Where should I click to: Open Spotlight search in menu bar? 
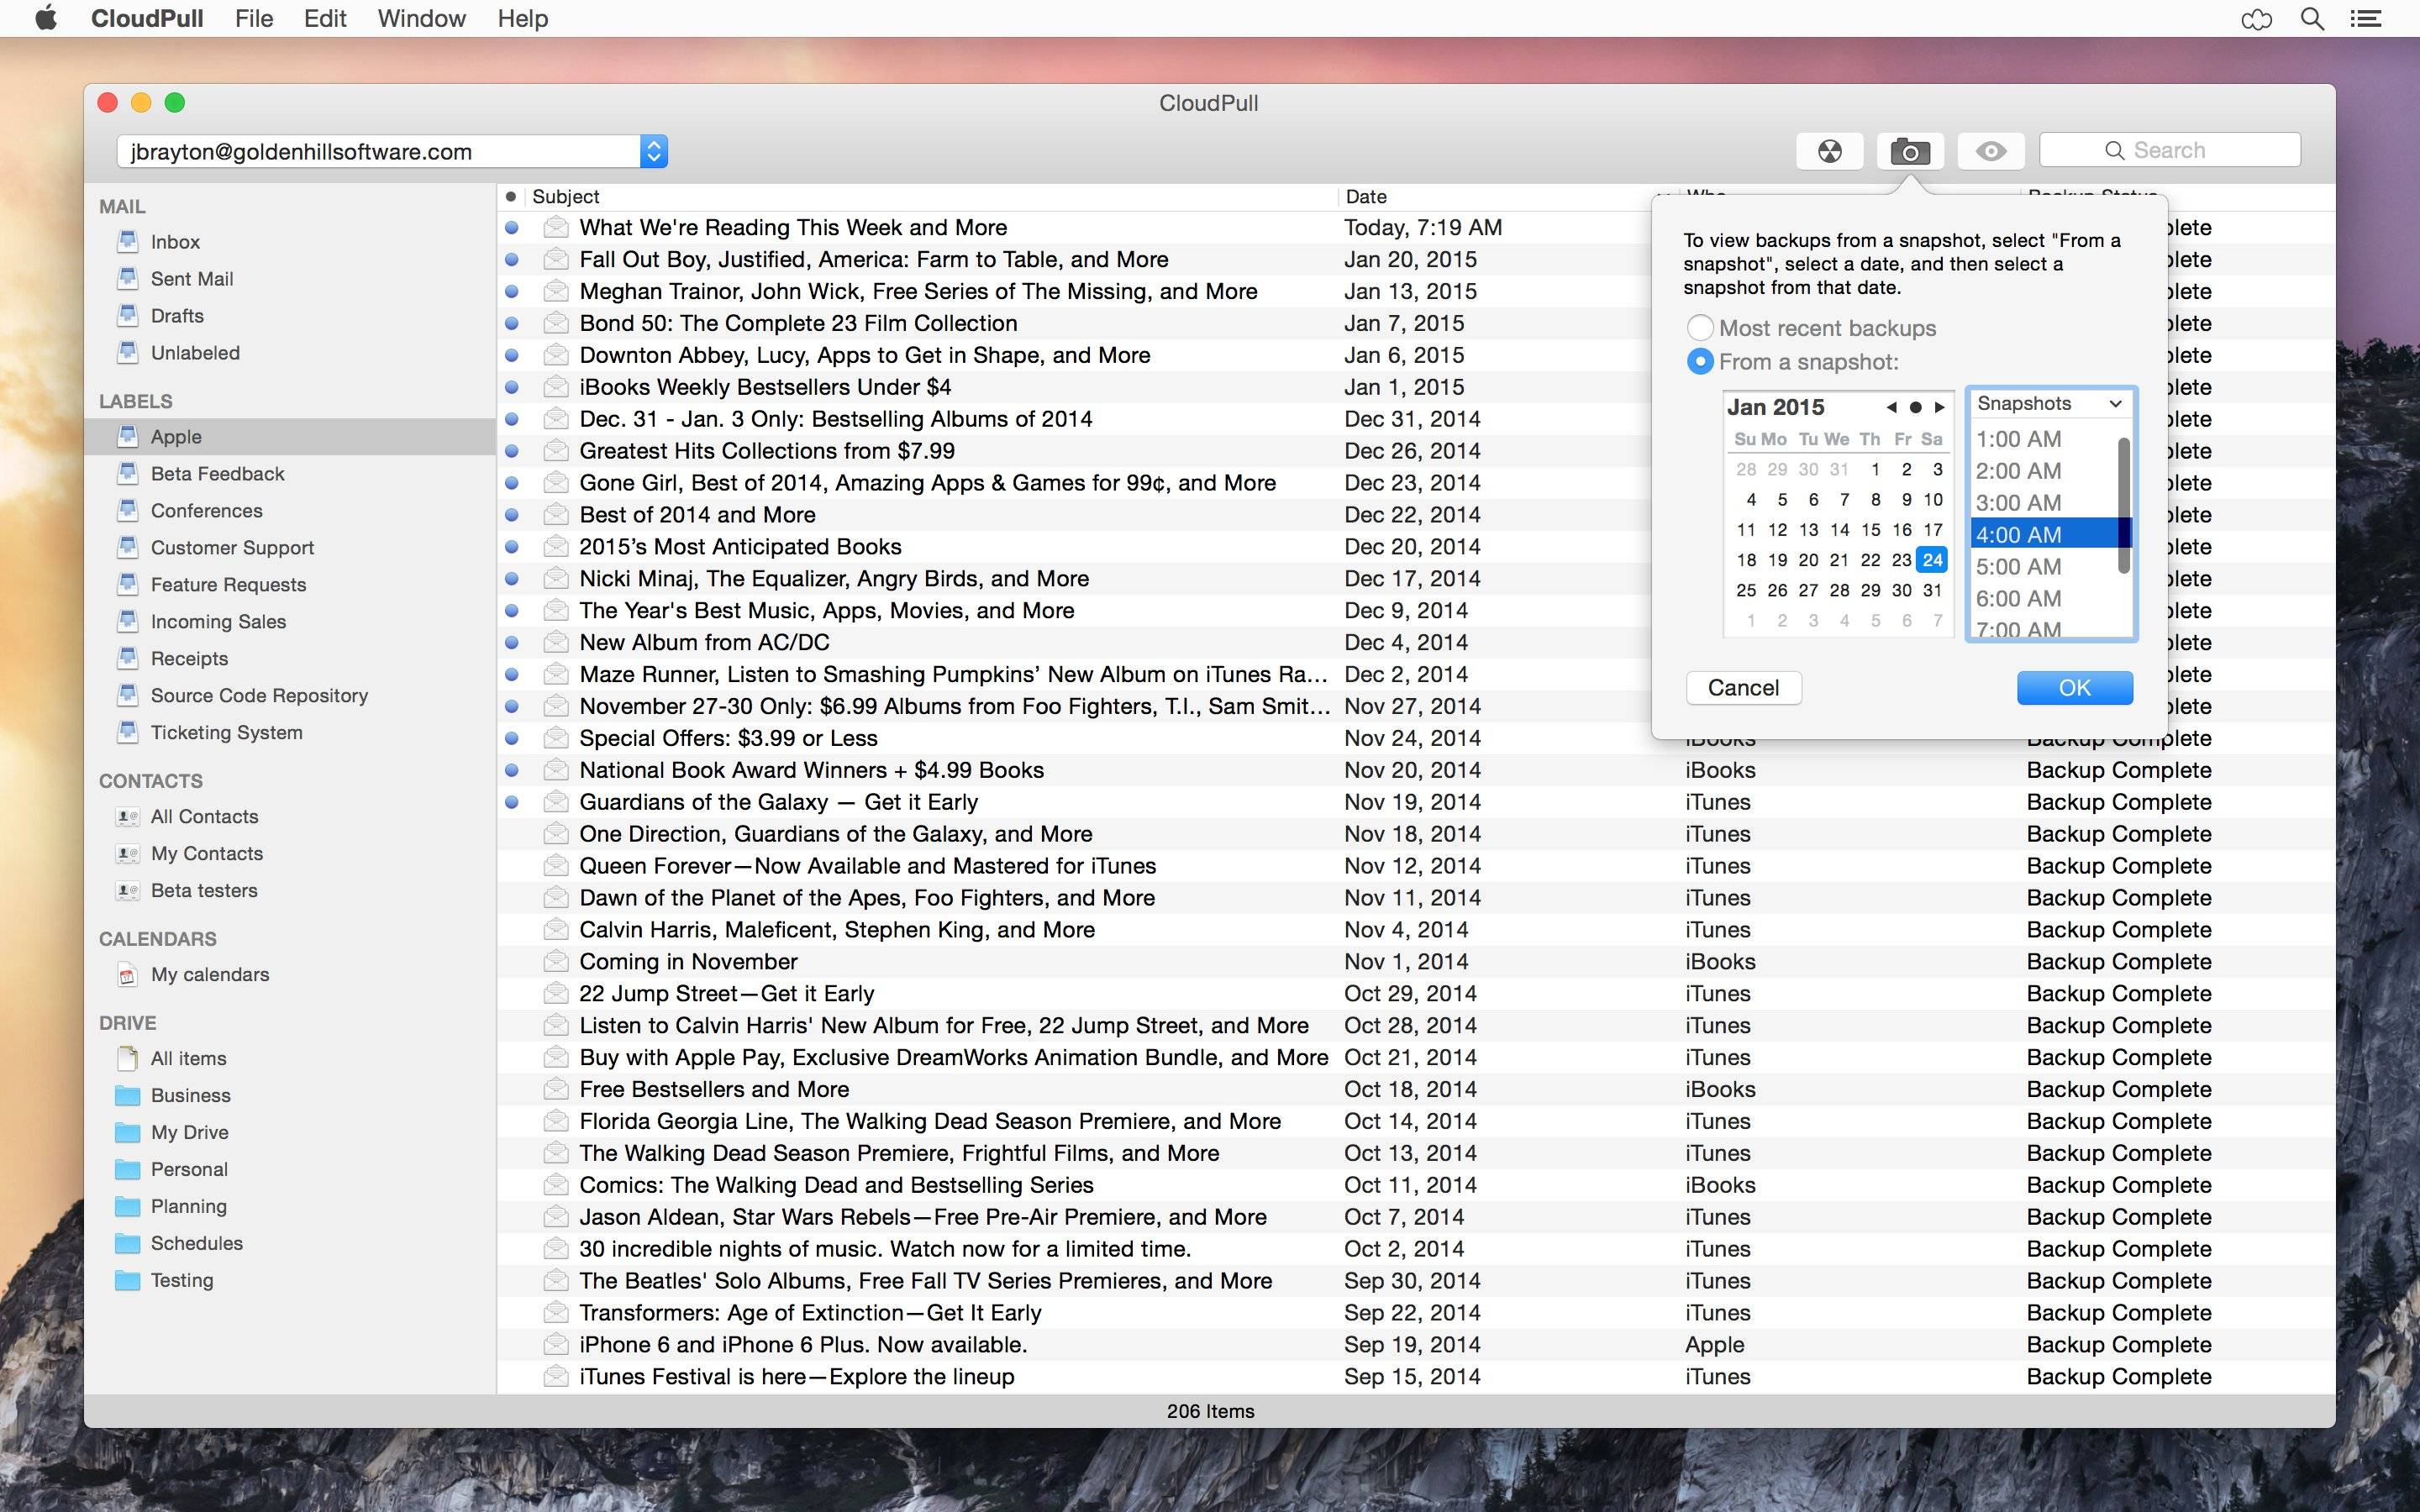point(2312,18)
